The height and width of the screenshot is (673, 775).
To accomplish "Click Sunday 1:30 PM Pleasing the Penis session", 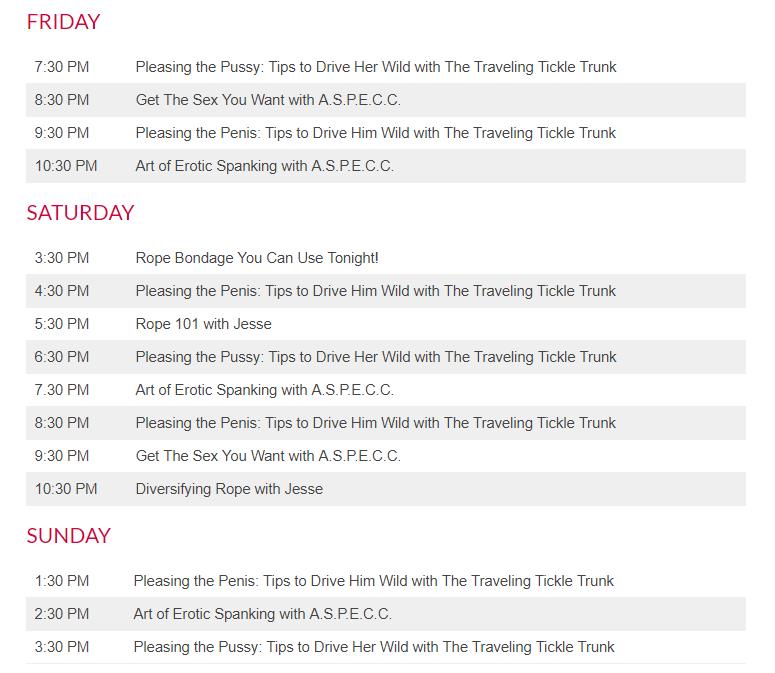I will pos(373,581).
